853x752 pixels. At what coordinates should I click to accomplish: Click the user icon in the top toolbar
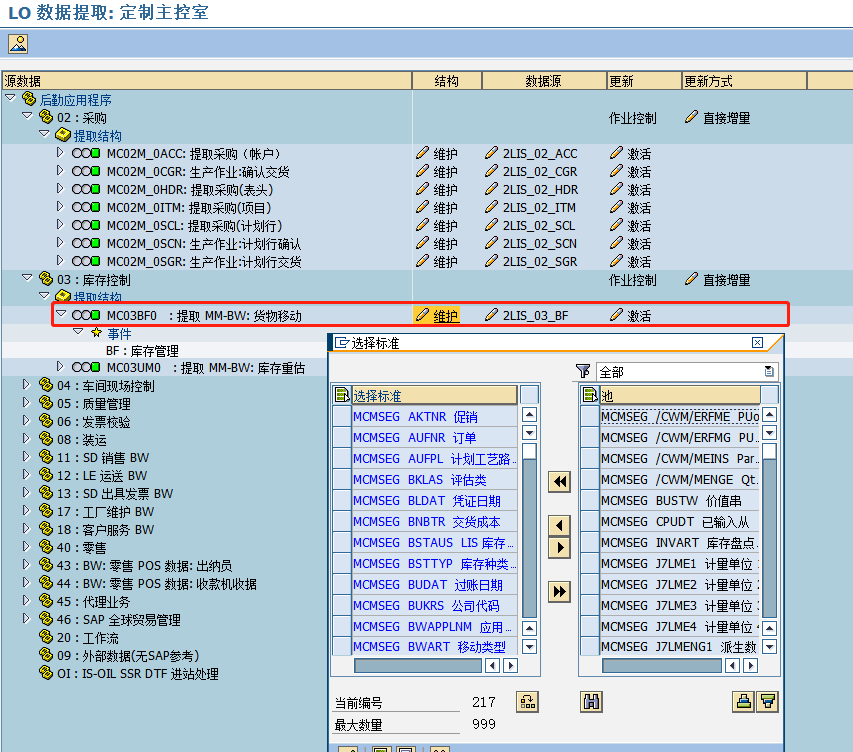coord(18,44)
